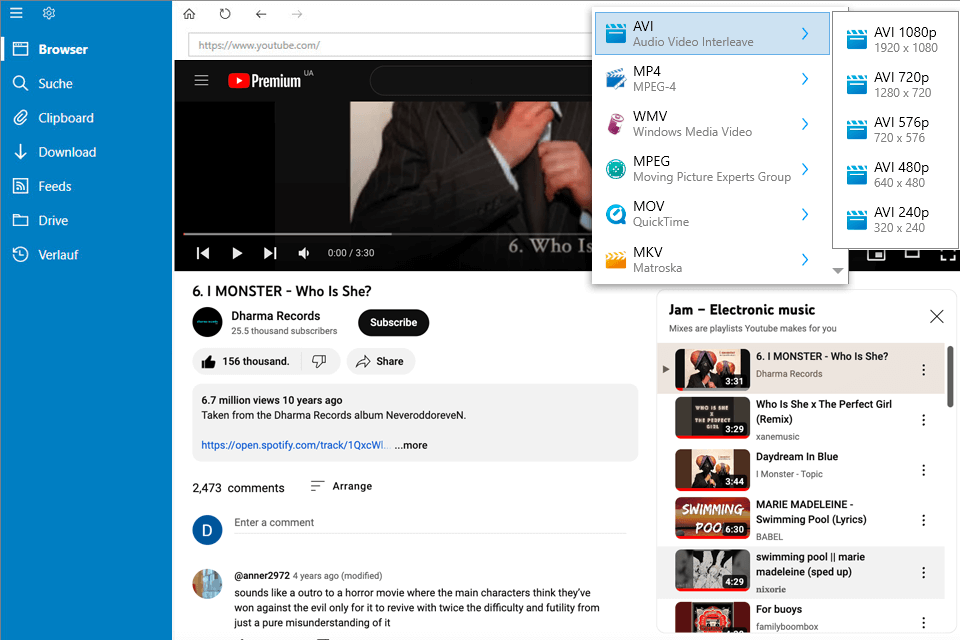
Task: Open the Feeds sidebar item
Action: (86, 186)
